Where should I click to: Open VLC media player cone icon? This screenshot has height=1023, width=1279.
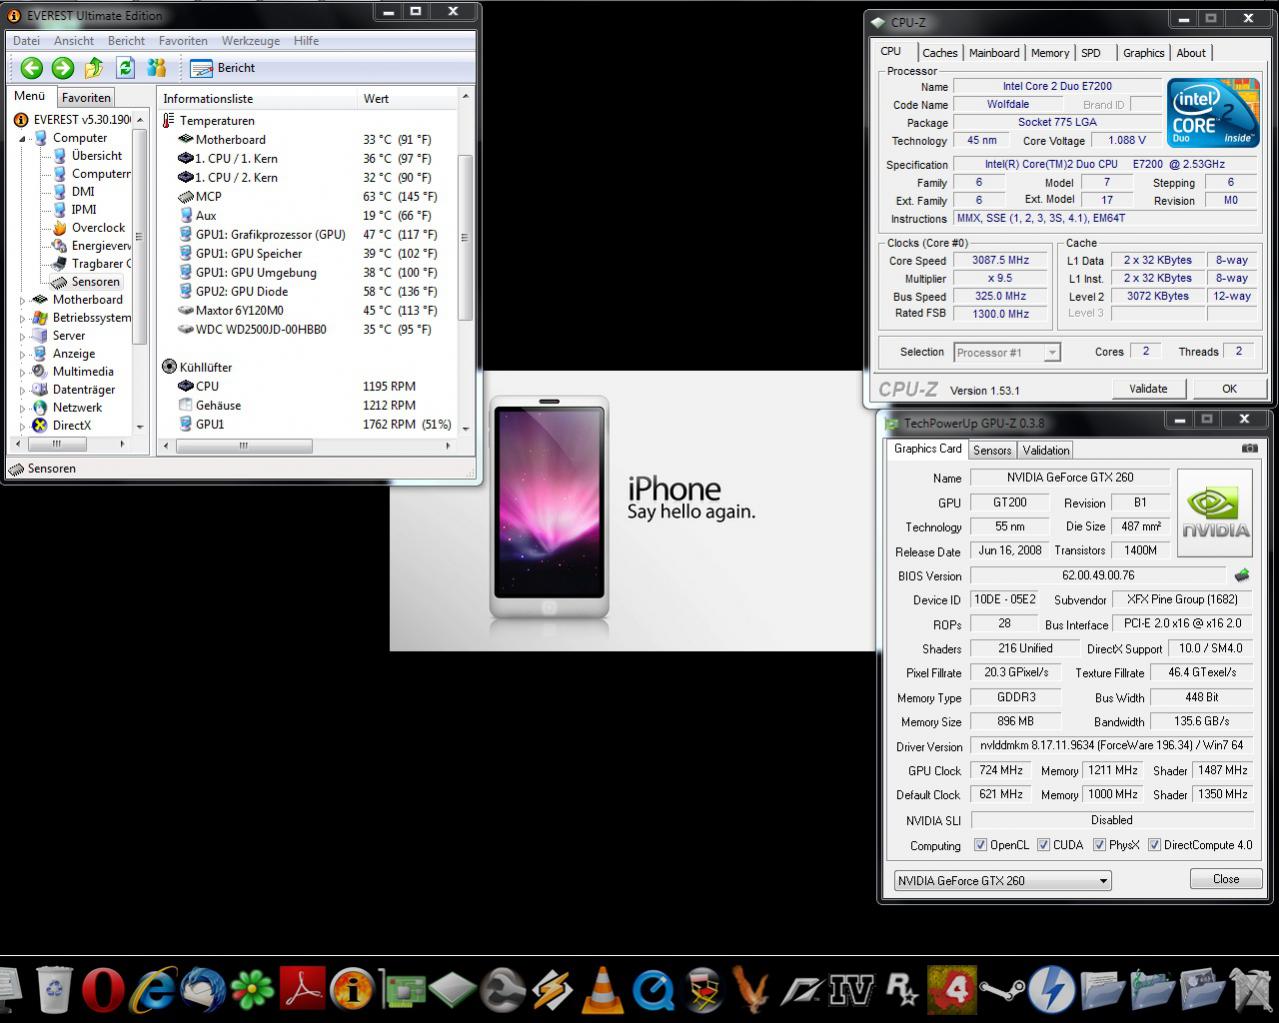[602, 991]
